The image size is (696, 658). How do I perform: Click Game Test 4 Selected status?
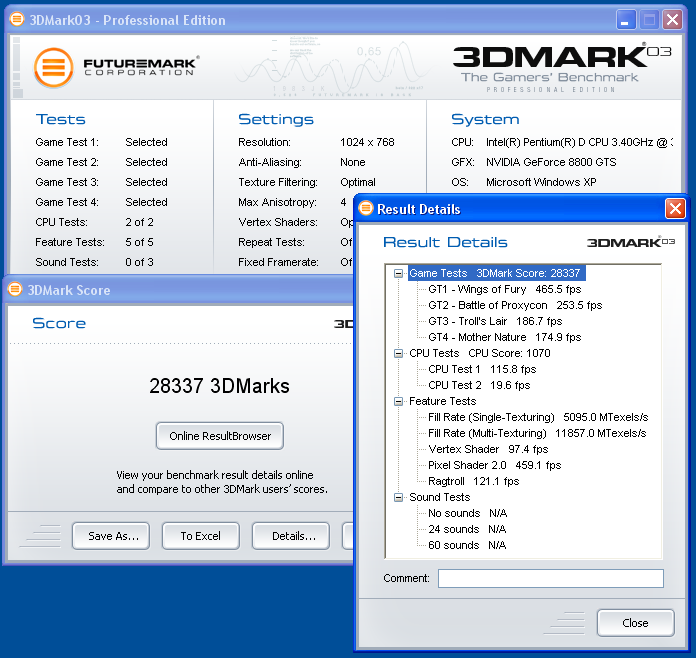coord(146,202)
